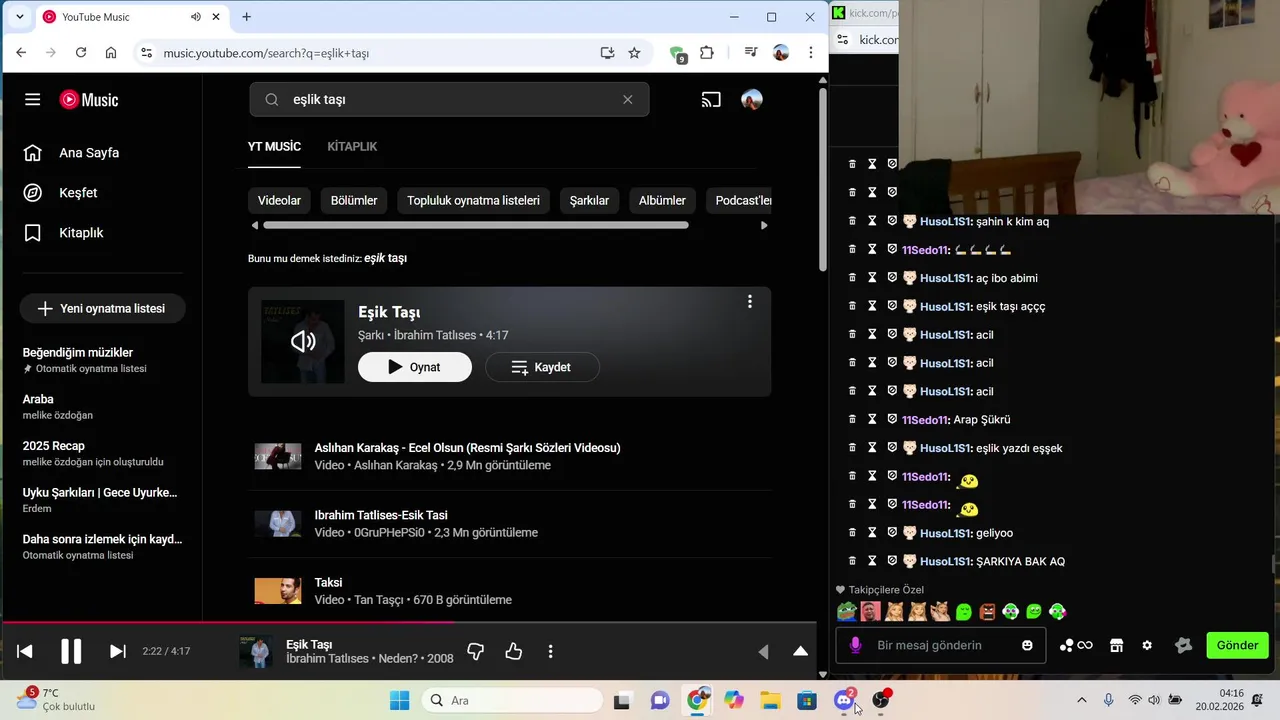Open the three-dot menu on Eşik Taşı card
This screenshot has width=1280, height=720.
750,302
